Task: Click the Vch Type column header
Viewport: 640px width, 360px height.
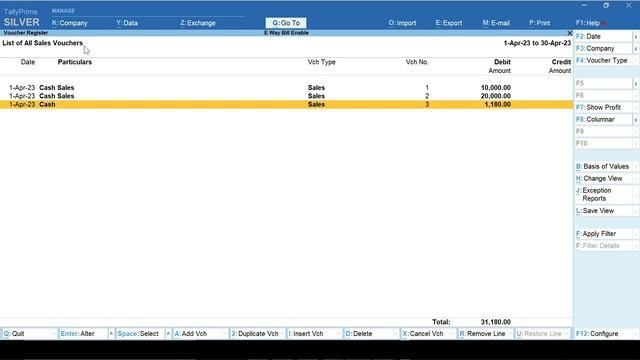Action: coord(322,62)
